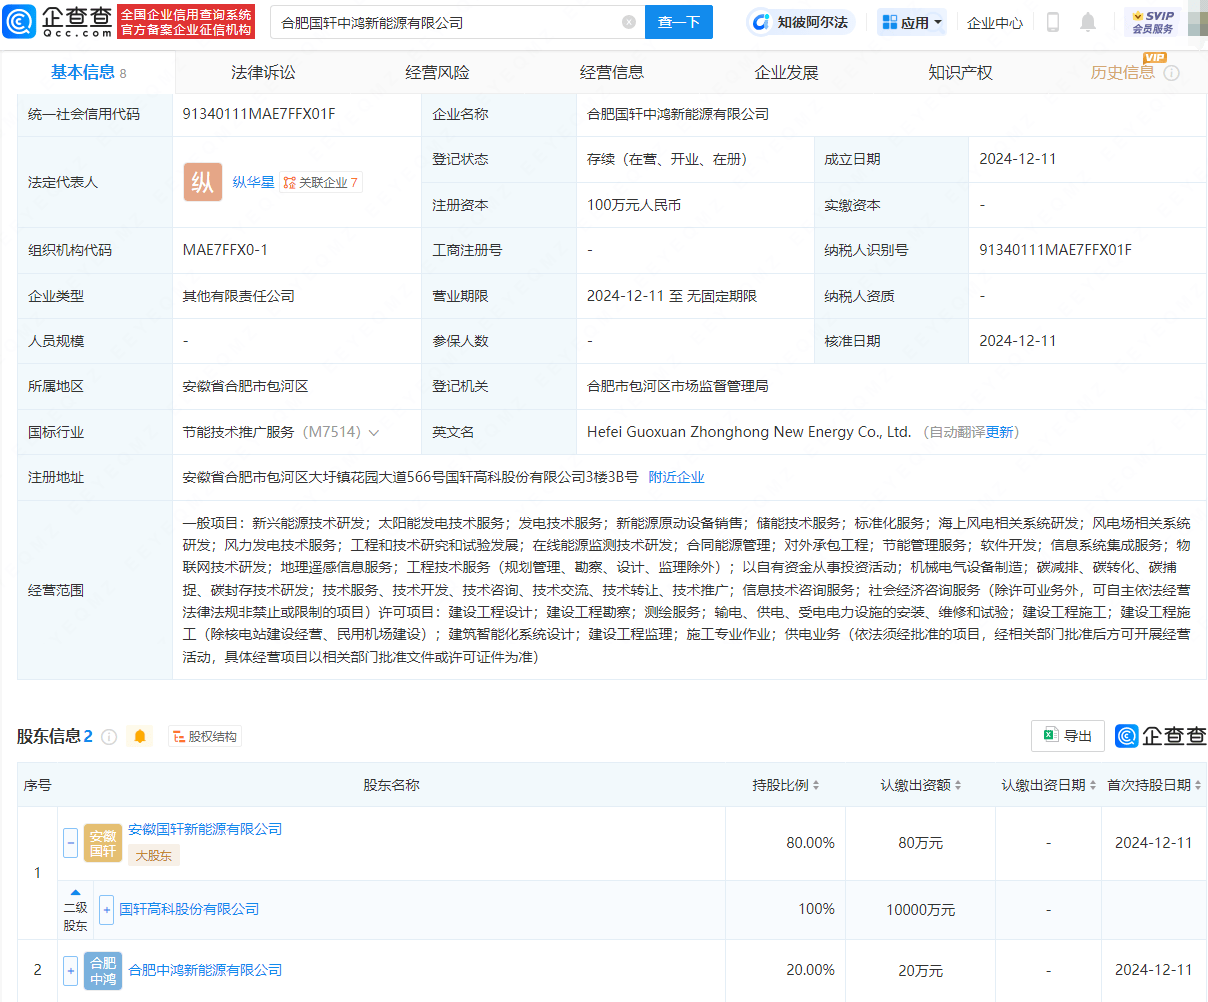
Task: Open the 知识产权 tab
Action: click(960, 72)
